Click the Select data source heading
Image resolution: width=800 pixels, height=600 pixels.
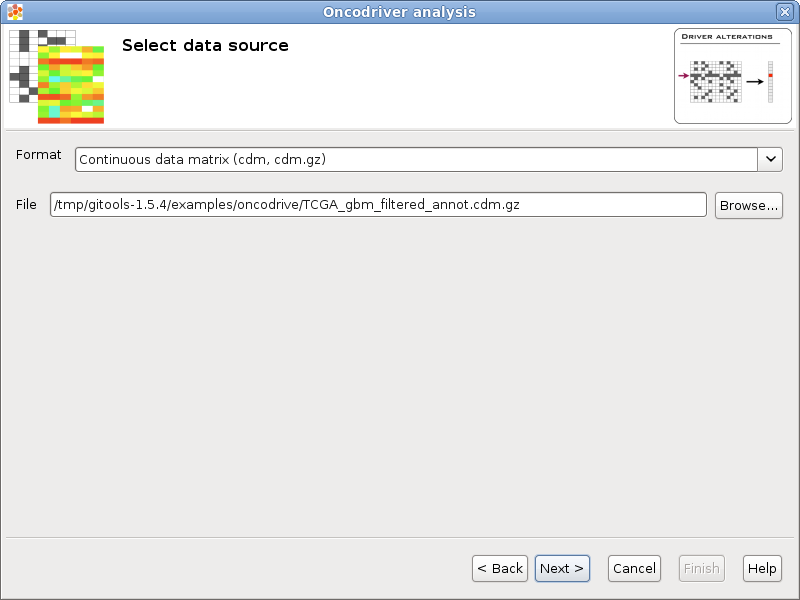click(205, 45)
